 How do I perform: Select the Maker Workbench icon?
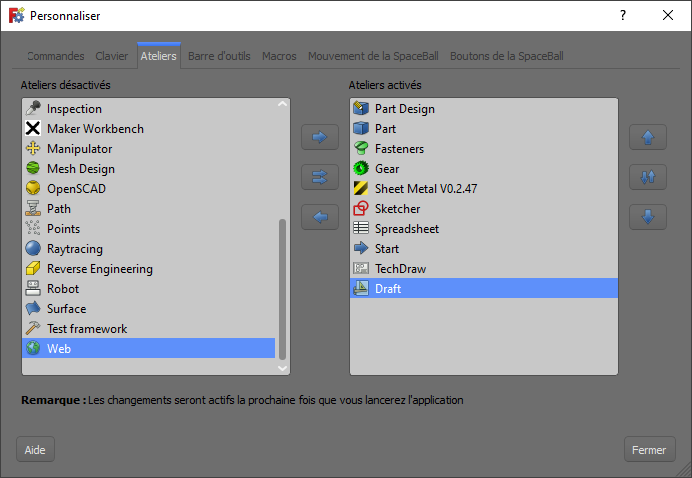(x=33, y=128)
